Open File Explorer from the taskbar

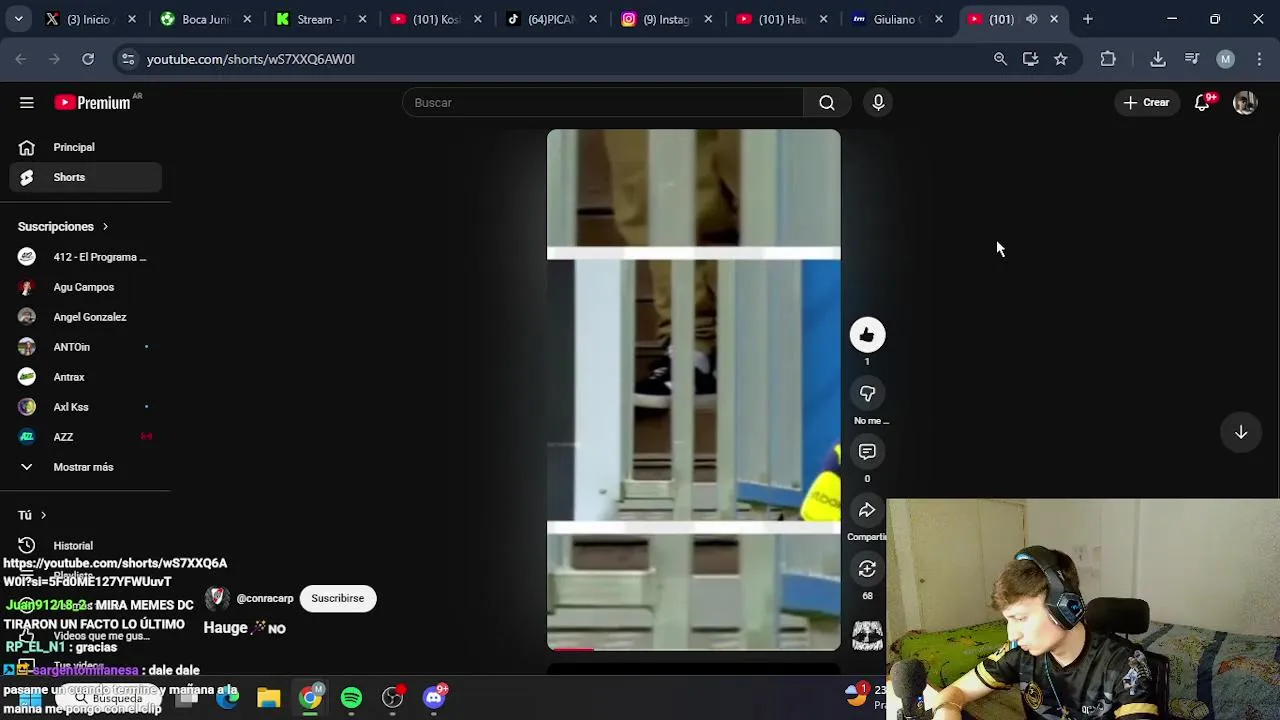pos(268,697)
